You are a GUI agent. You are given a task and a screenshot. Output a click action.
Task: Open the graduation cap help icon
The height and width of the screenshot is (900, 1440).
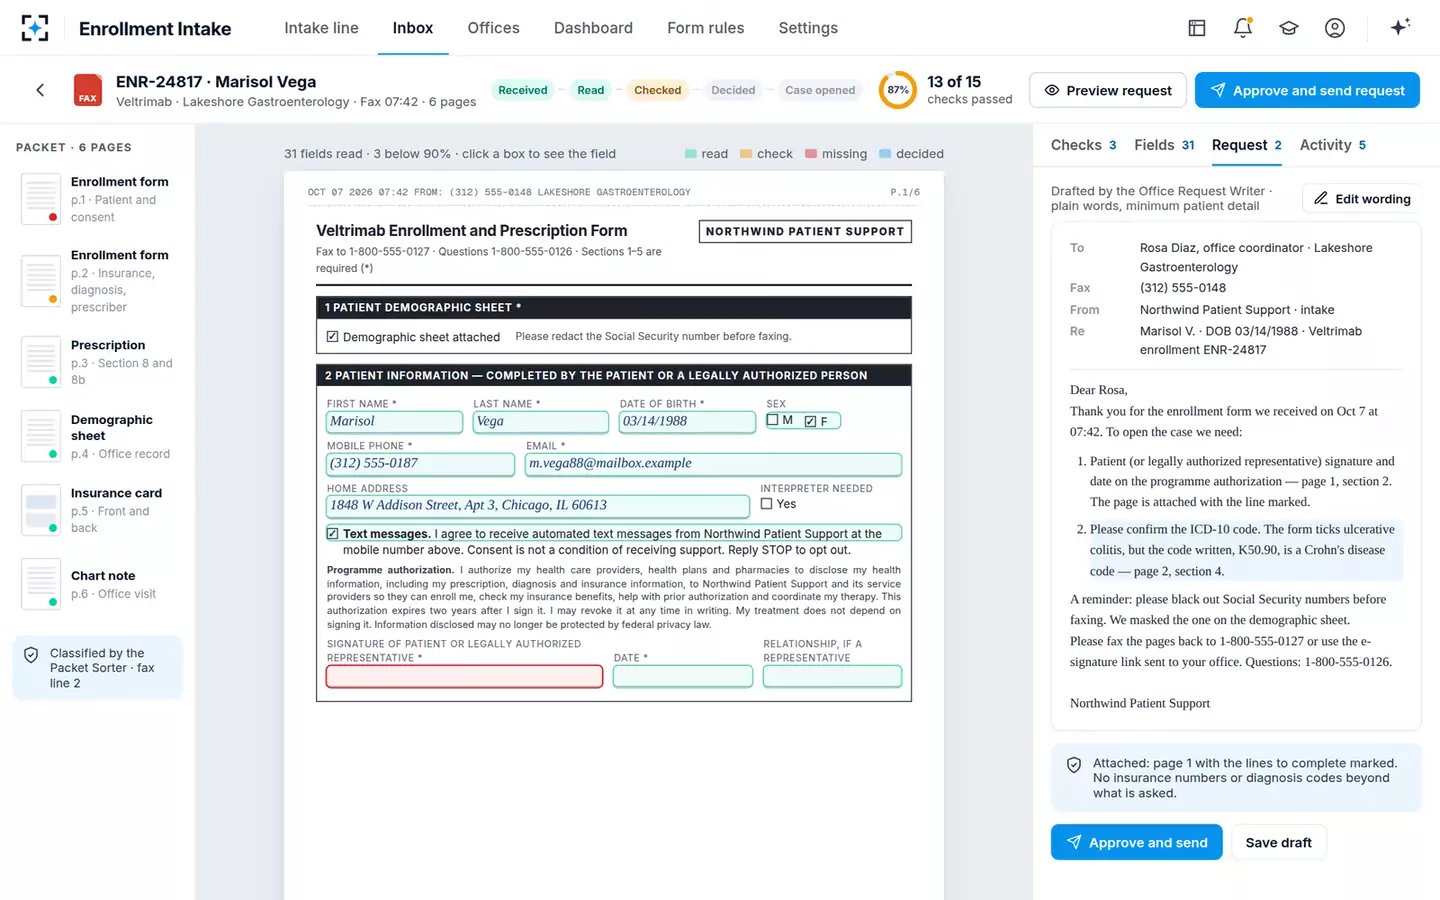pyautogui.click(x=1288, y=28)
